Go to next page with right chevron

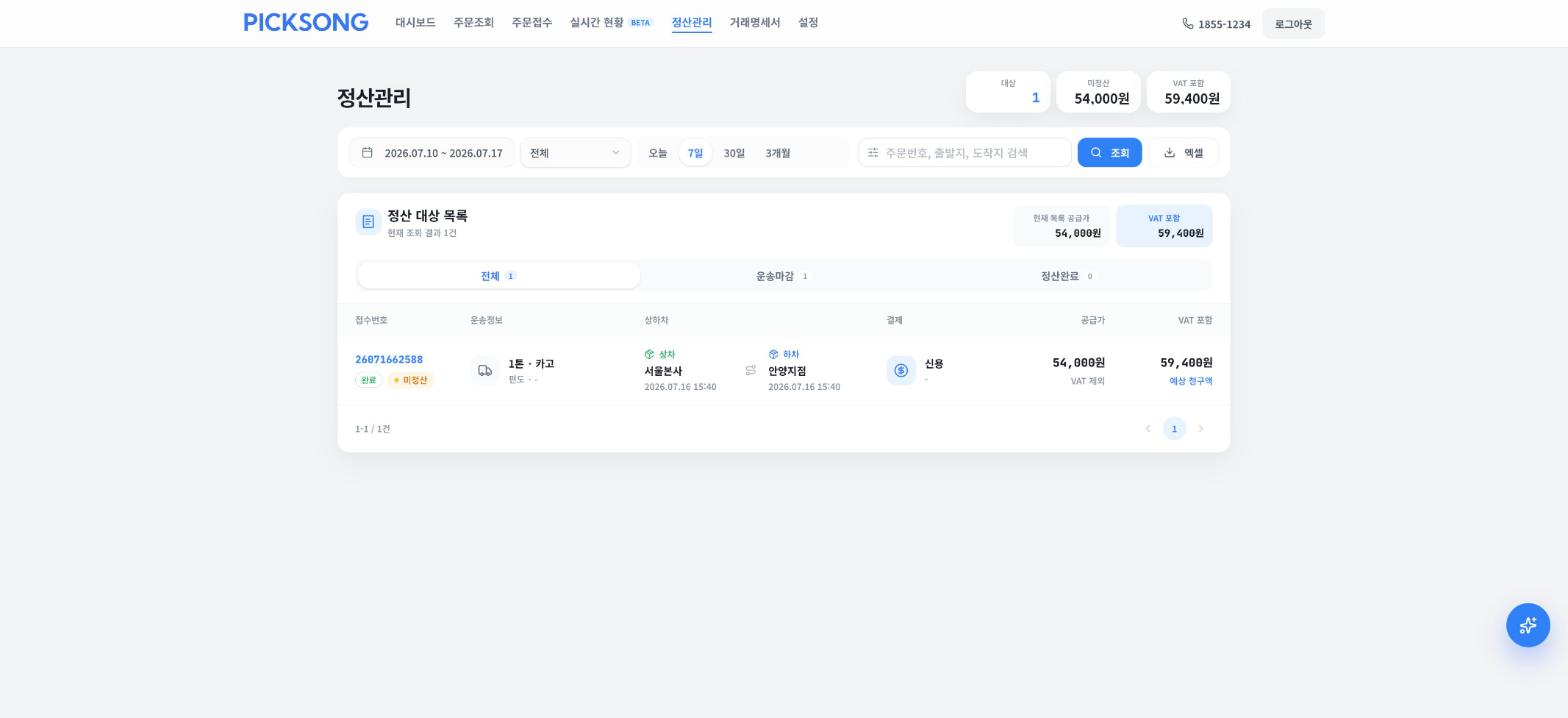tap(1201, 429)
